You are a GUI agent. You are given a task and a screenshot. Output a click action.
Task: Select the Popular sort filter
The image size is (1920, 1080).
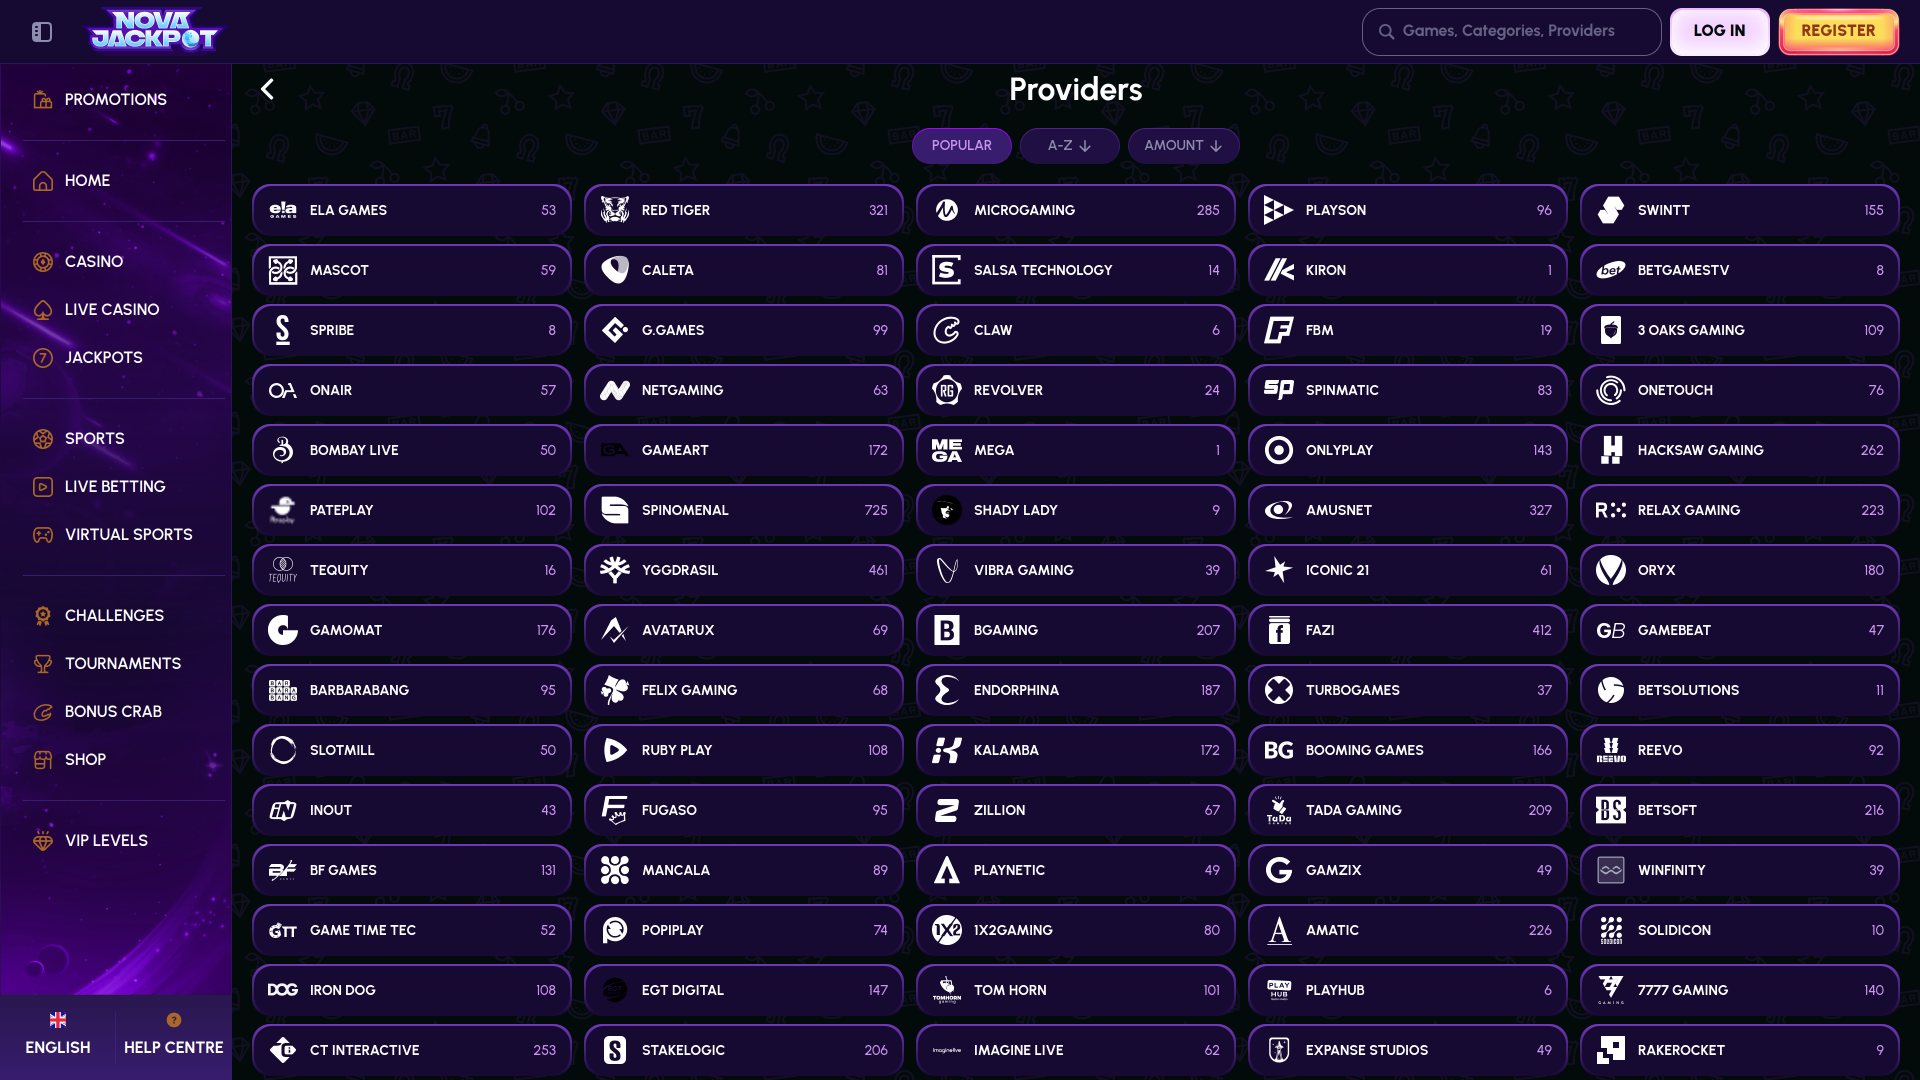961,146
